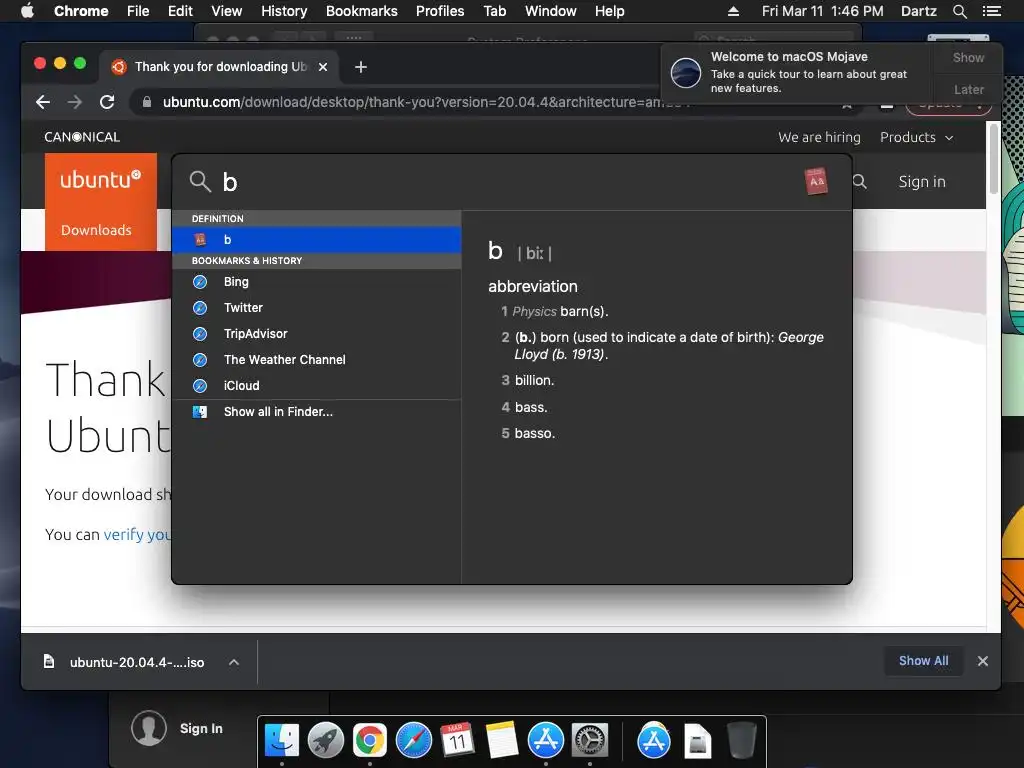Select the Bing bookmark result
The image size is (1024, 768).
pyautogui.click(x=317, y=281)
